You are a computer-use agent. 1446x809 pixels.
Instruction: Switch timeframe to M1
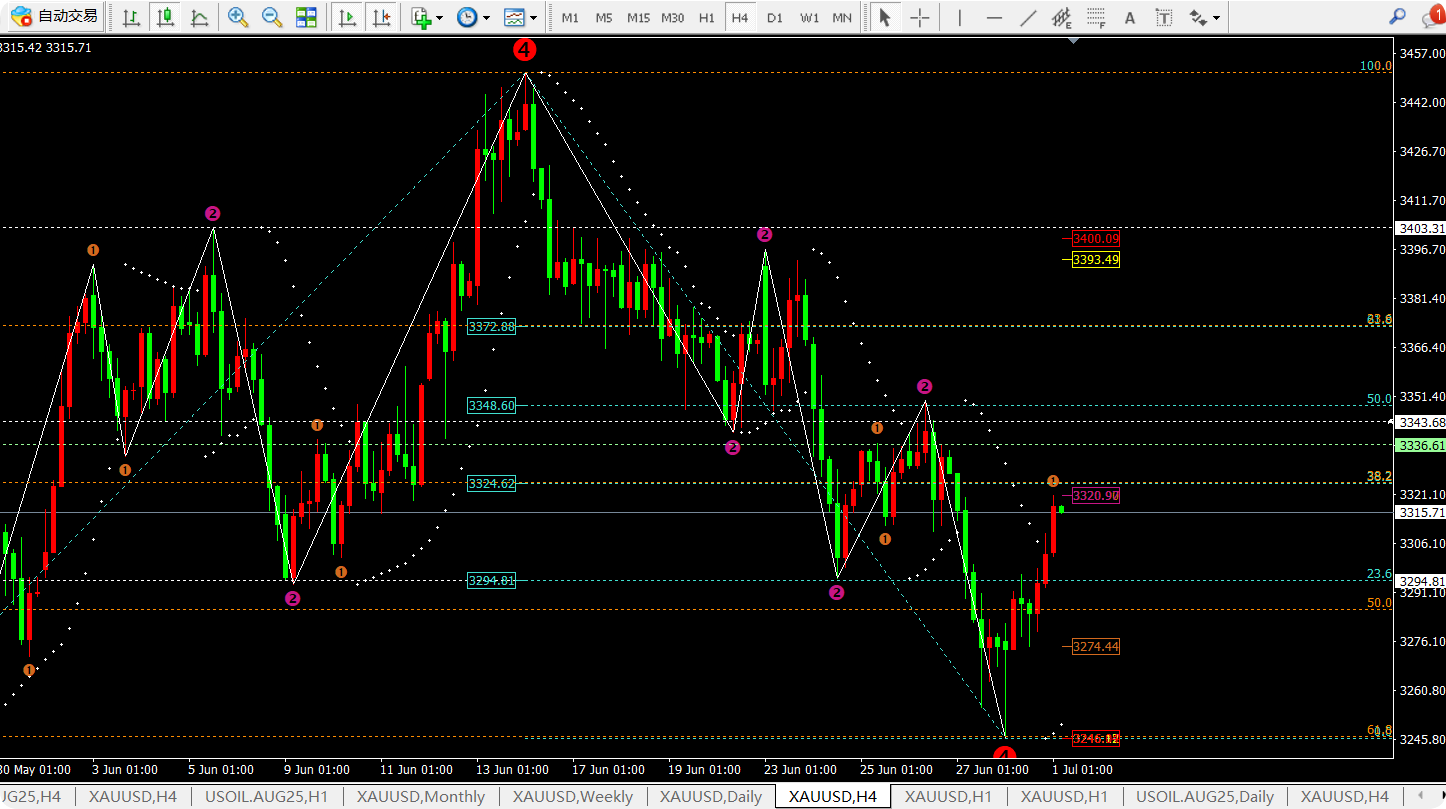pyautogui.click(x=570, y=18)
